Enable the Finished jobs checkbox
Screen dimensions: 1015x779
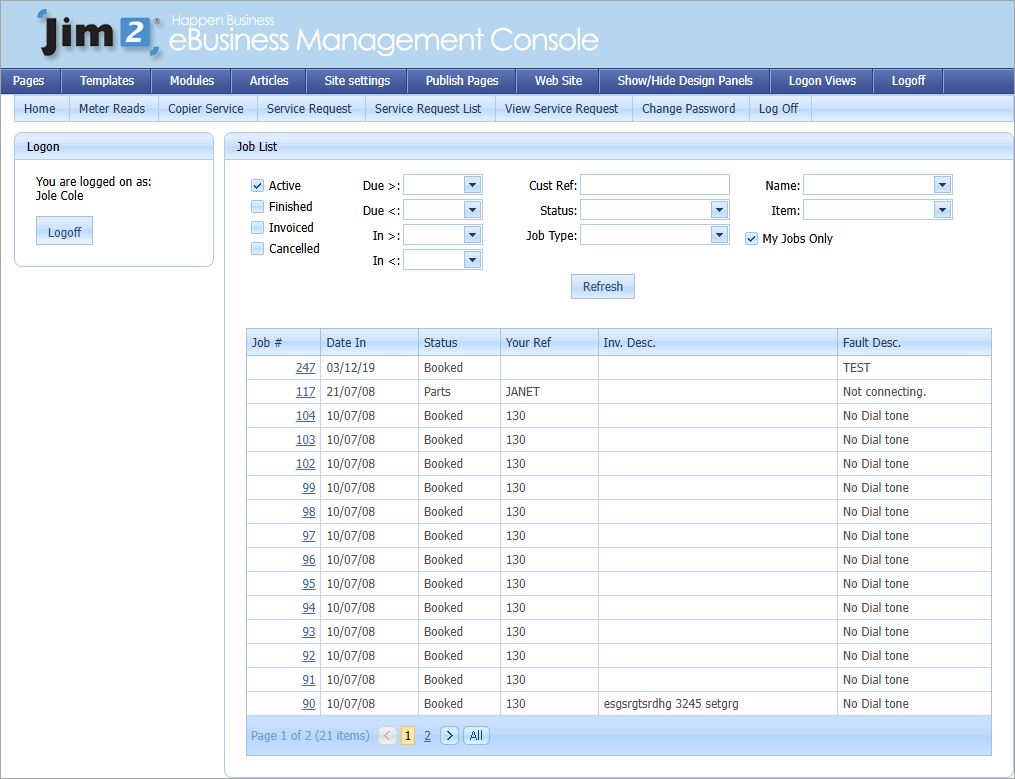257,207
